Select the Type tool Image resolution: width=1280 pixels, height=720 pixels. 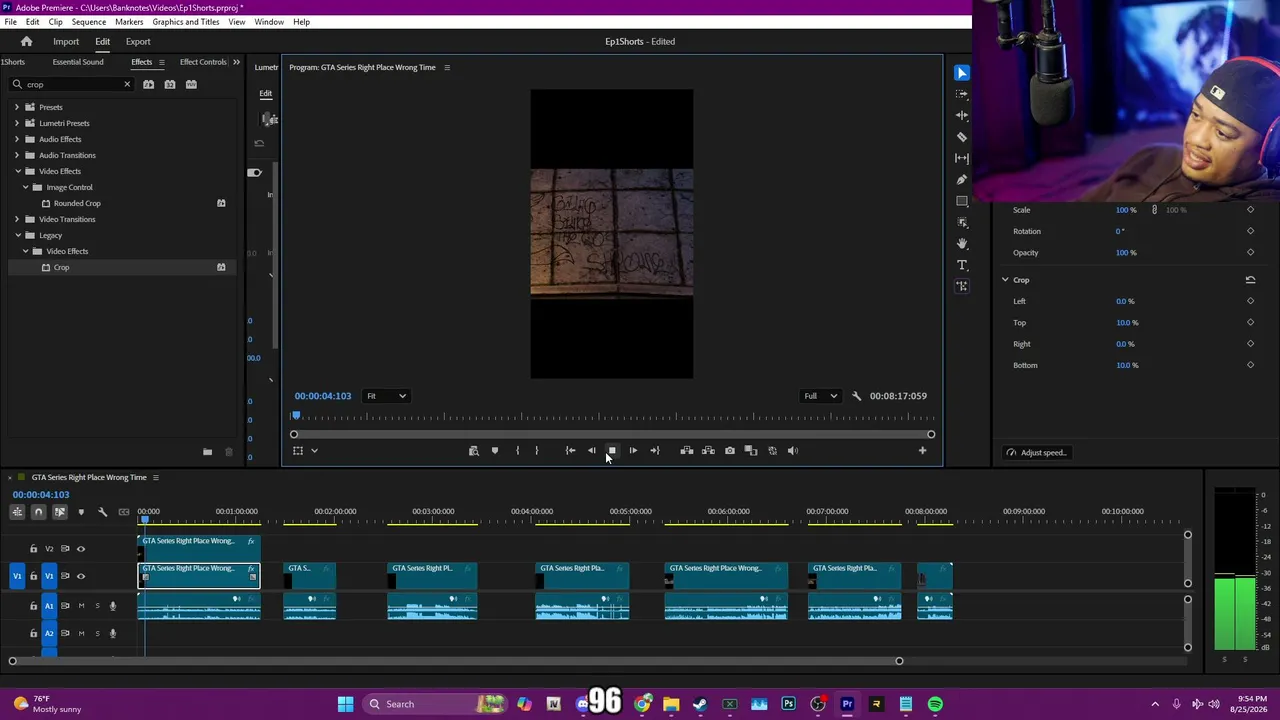click(962, 265)
